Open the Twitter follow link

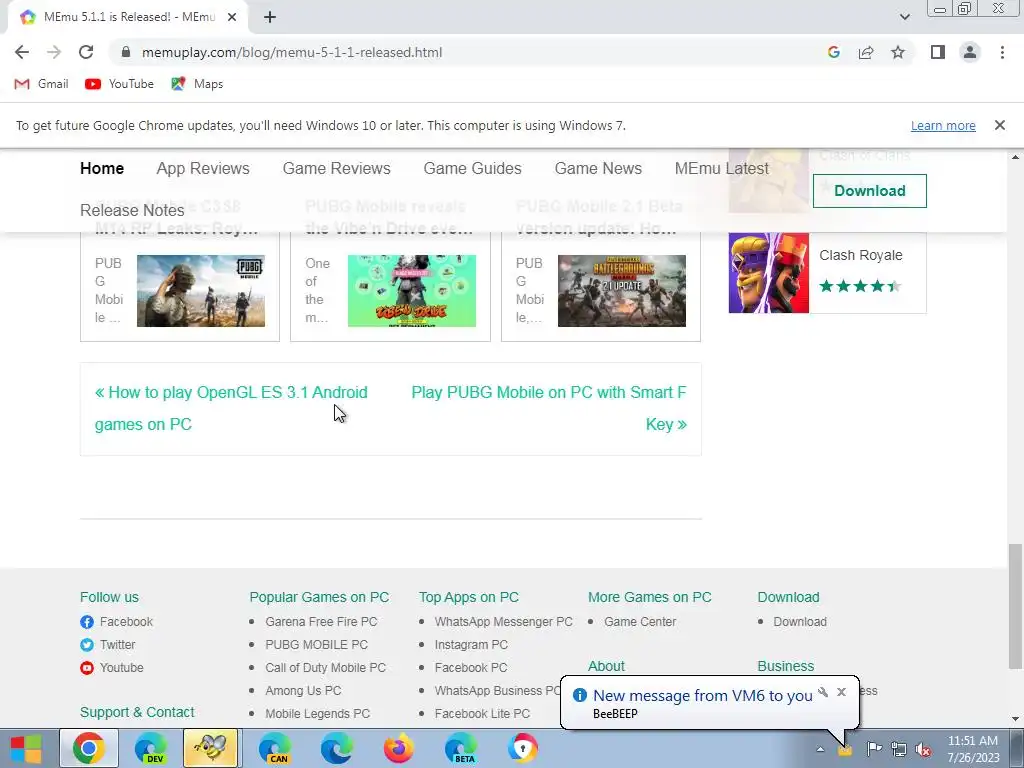[x=108, y=645]
